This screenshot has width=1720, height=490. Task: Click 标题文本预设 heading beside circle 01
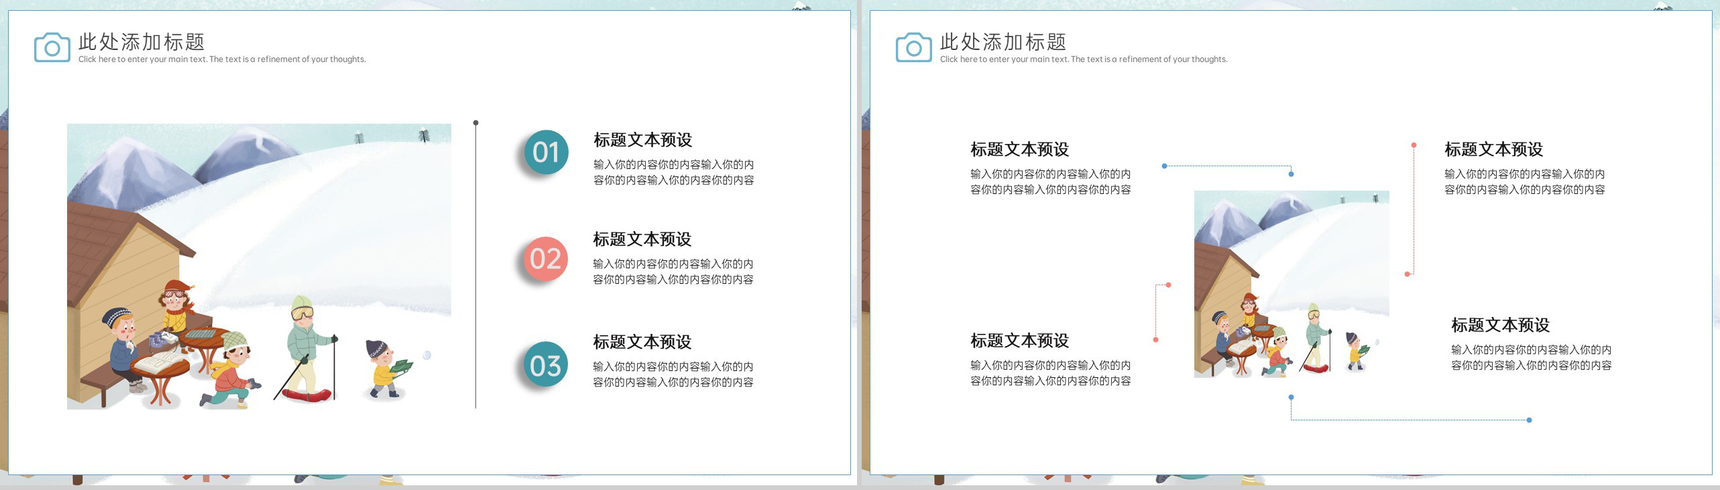643,140
